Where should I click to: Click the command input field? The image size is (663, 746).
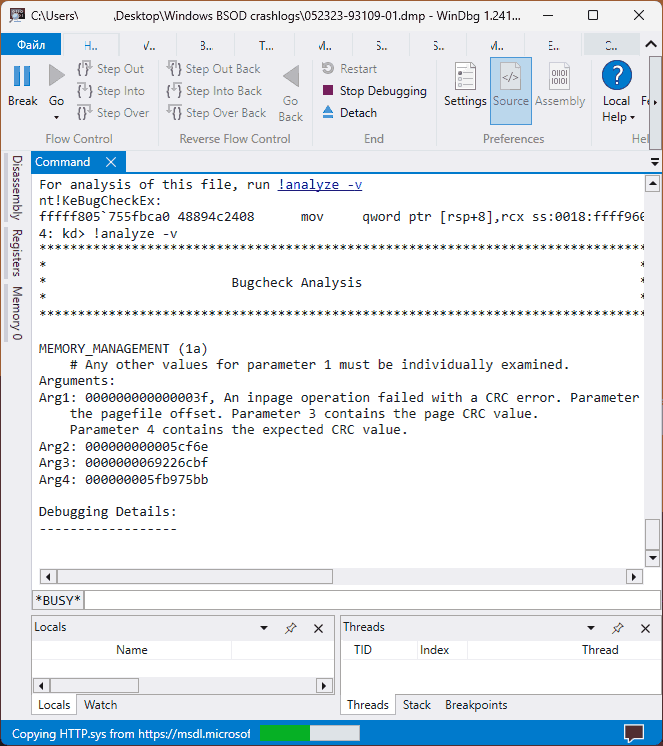pyautogui.click(x=372, y=600)
